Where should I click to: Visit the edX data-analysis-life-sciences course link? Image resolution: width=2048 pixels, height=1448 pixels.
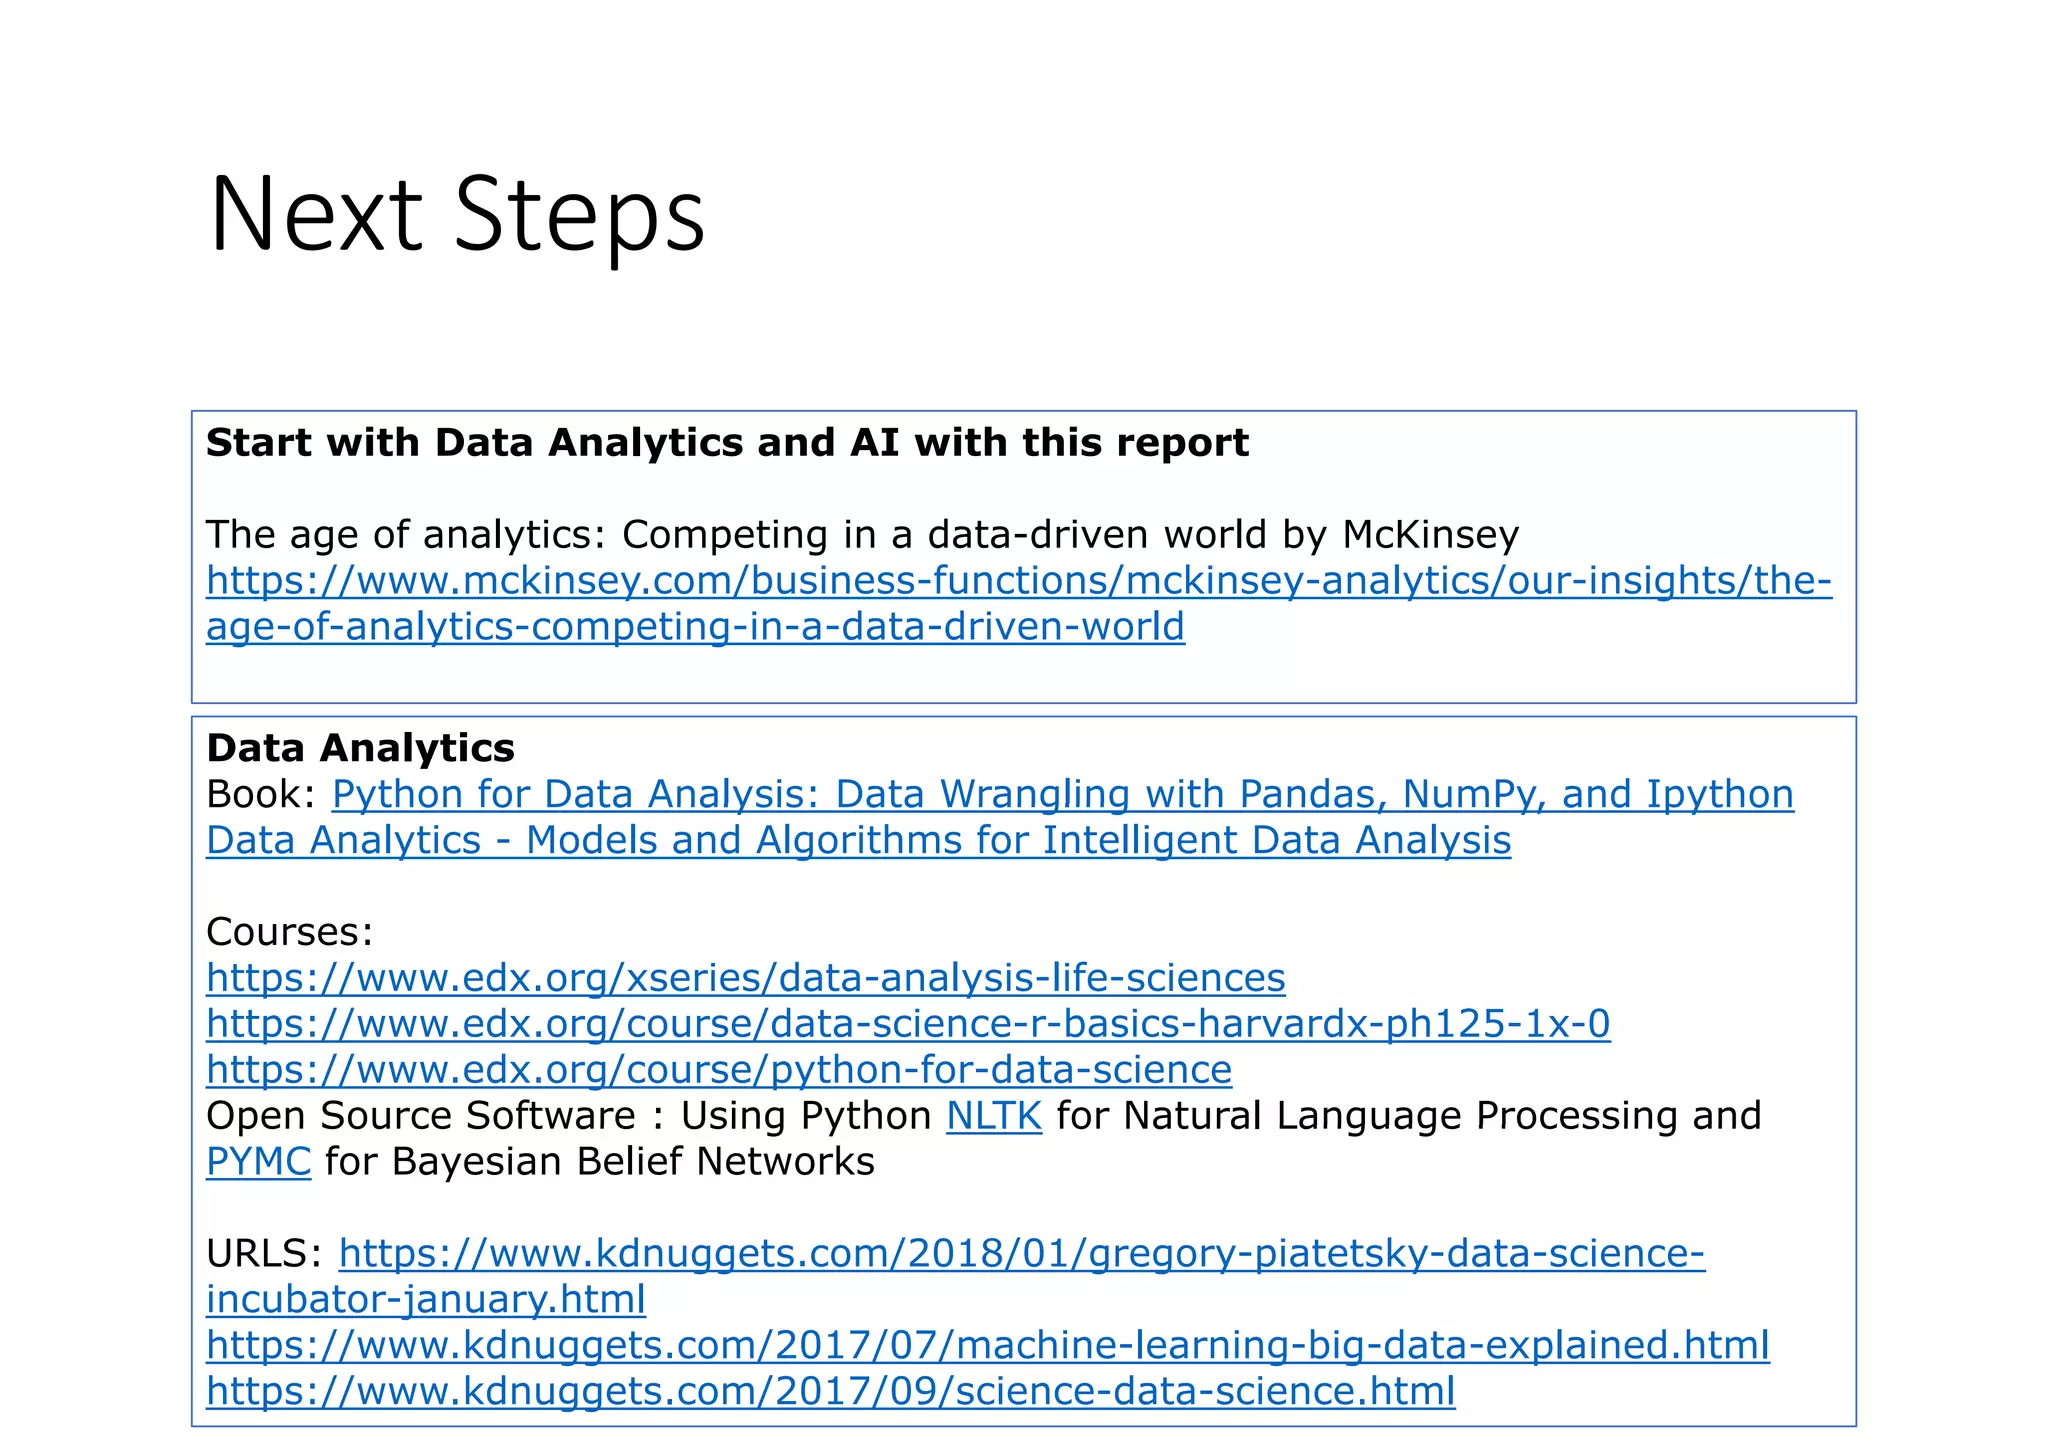tap(746, 977)
